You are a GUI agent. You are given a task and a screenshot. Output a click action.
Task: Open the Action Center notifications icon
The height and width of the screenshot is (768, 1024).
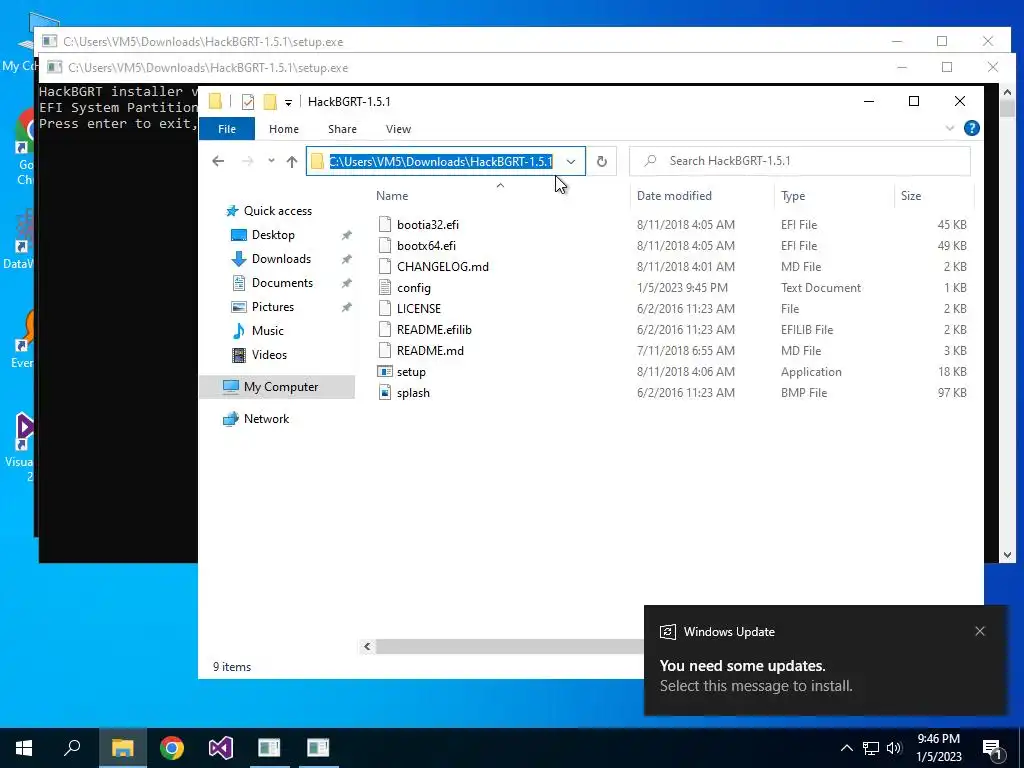click(x=992, y=749)
